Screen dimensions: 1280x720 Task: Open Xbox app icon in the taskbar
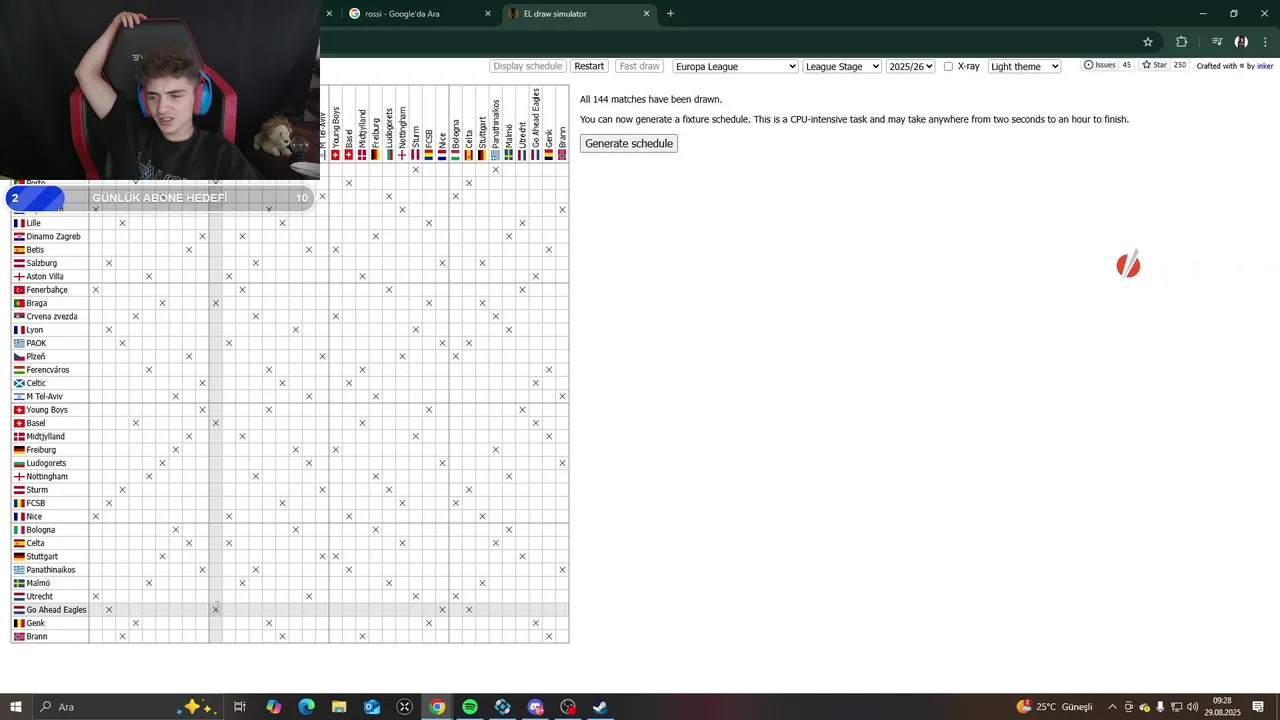click(x=405, y=707)
